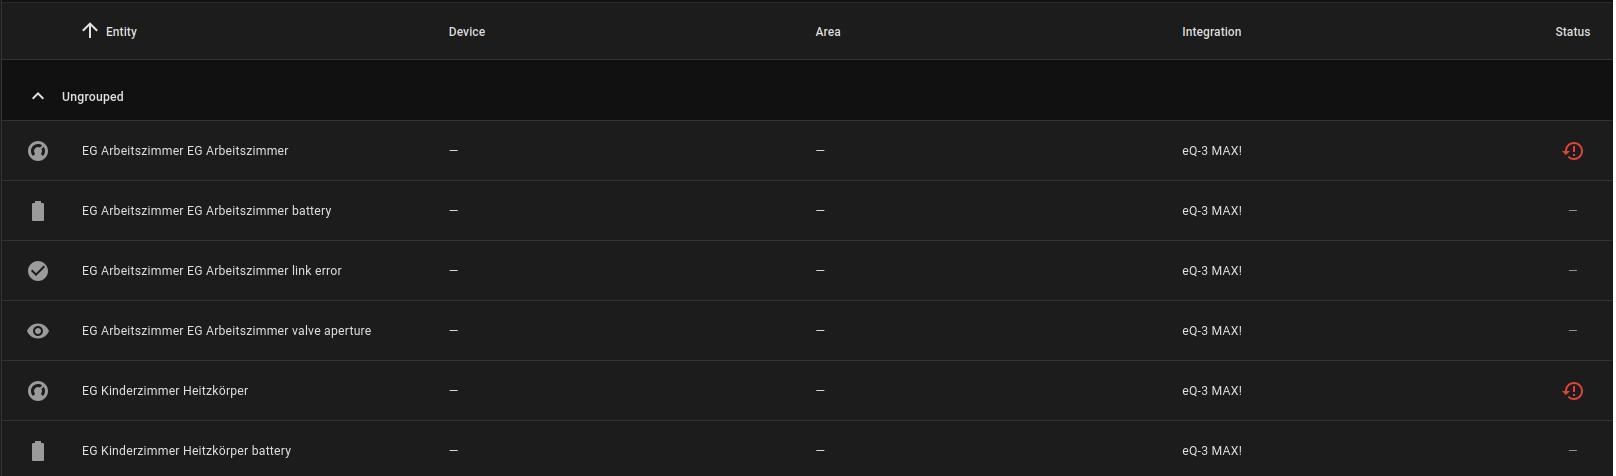Click the EG Kinderzimmer Heizkörper thermostat icon

point(38,391)
